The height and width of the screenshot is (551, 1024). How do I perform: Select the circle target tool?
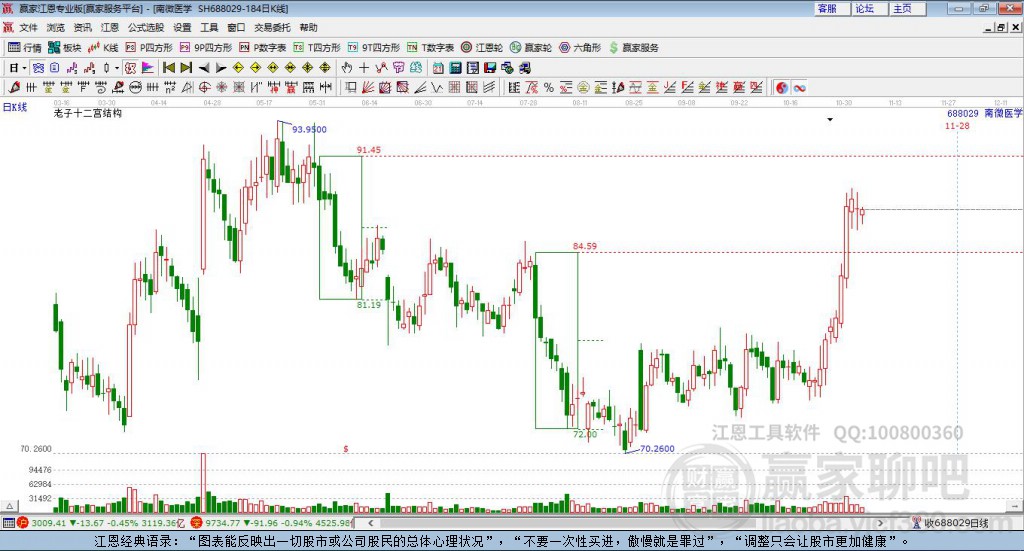204,87
